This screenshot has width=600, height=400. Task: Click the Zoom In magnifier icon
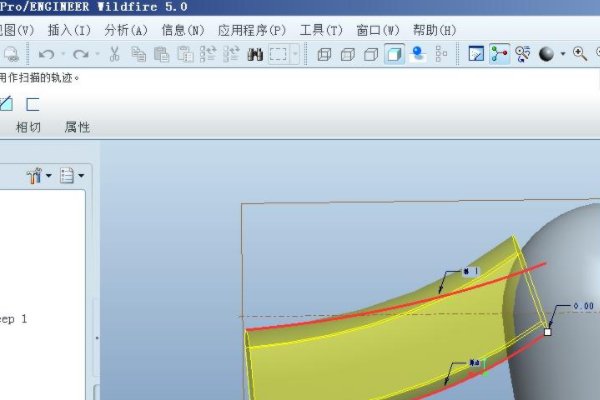click(579, 54)
